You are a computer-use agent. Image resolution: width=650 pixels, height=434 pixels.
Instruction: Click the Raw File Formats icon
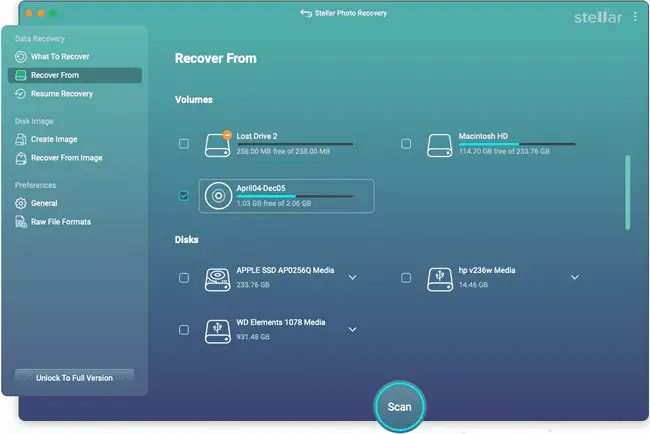point(21,222)
